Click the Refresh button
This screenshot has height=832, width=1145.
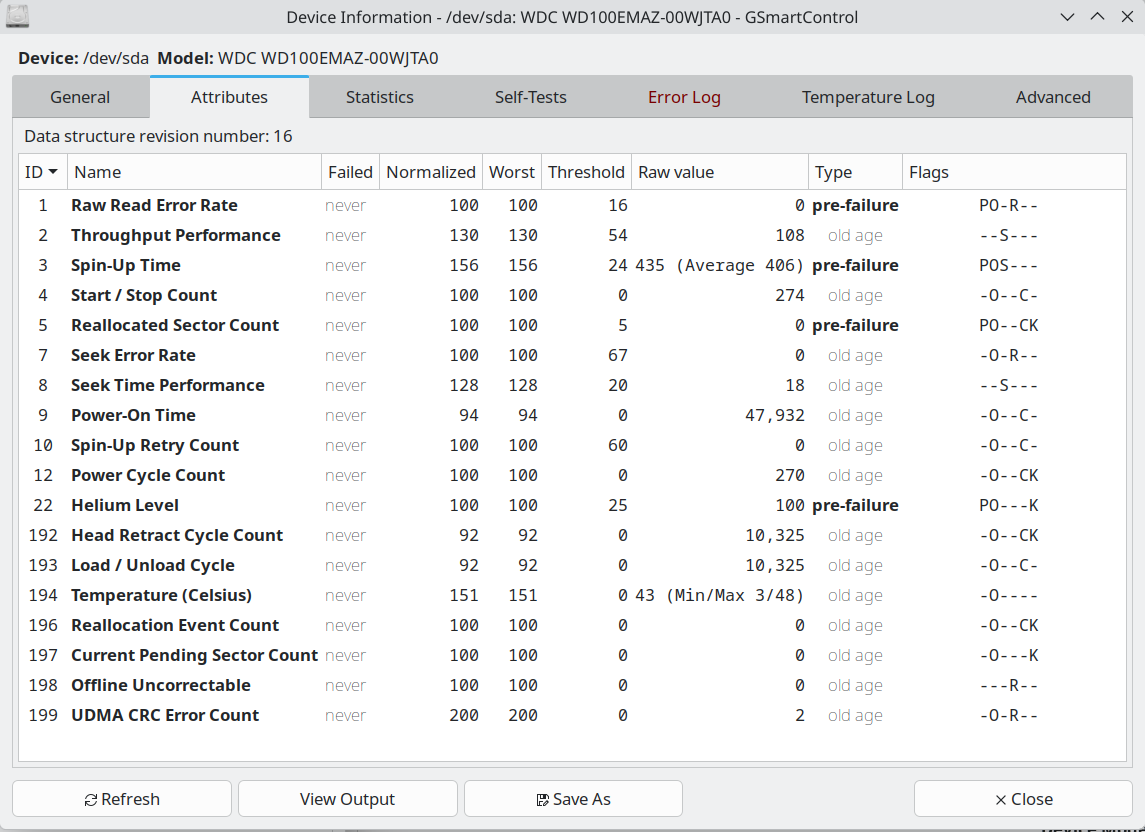pyautogui.click(x=122, y=799)
